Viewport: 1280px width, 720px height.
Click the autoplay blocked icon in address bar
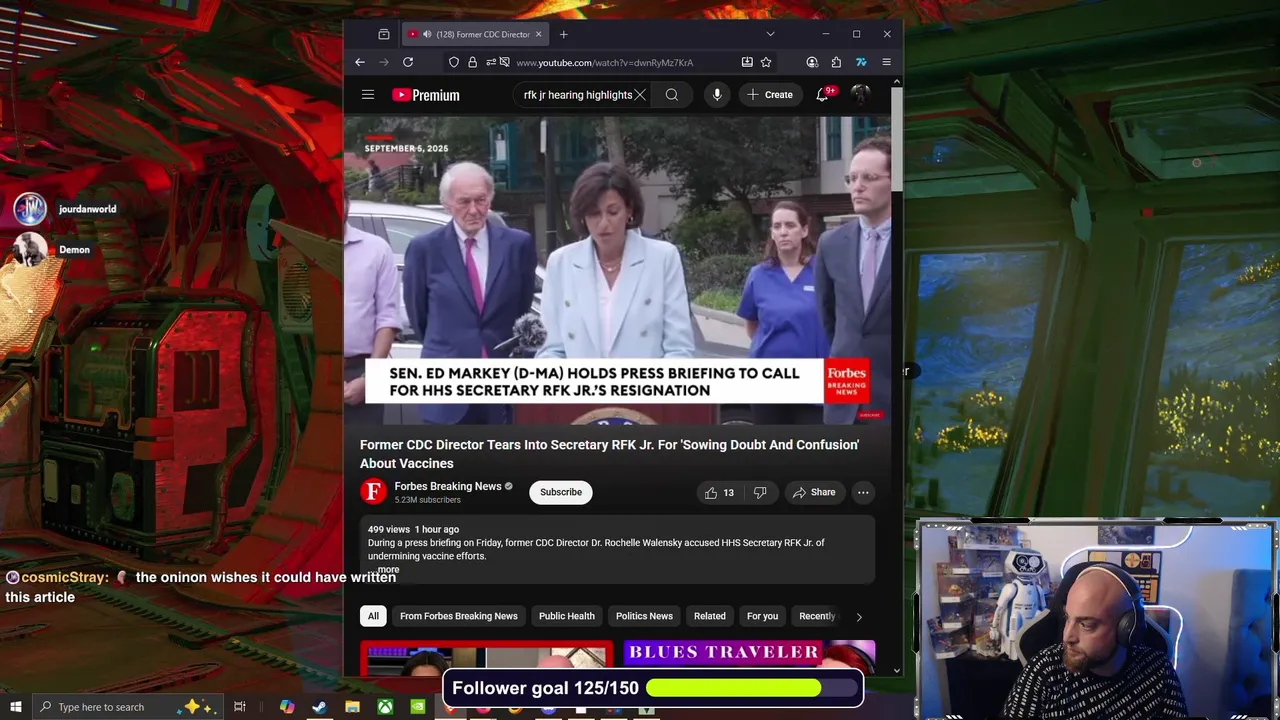tap(504, 62)
